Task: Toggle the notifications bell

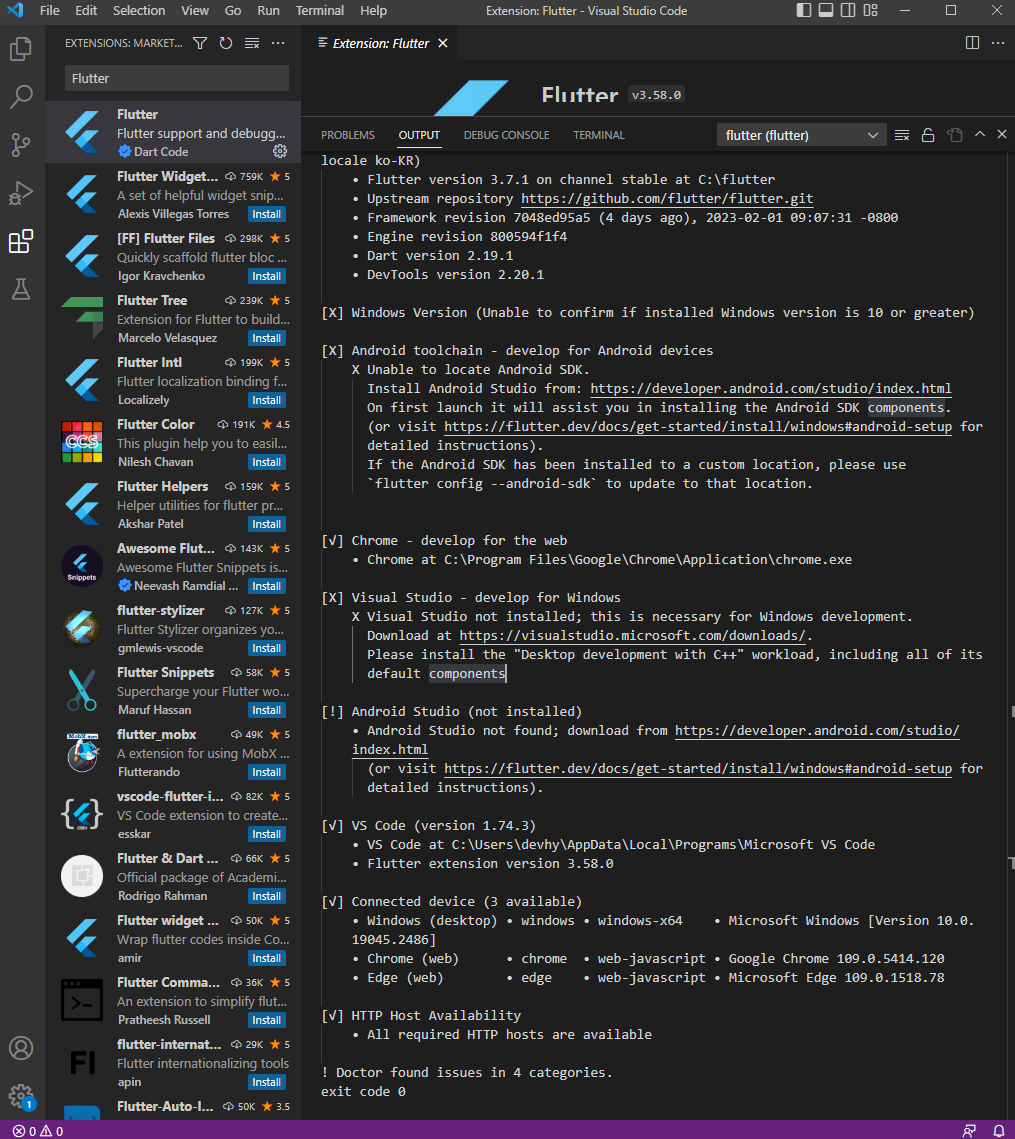Action: click(1001, 1131)
